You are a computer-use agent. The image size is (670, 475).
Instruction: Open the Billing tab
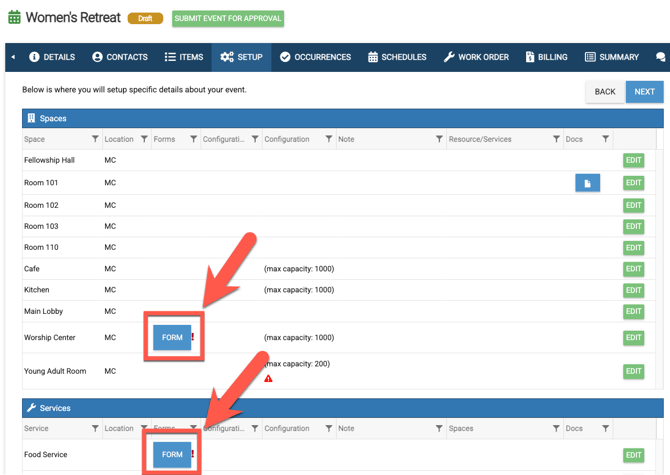click(546, 57)
